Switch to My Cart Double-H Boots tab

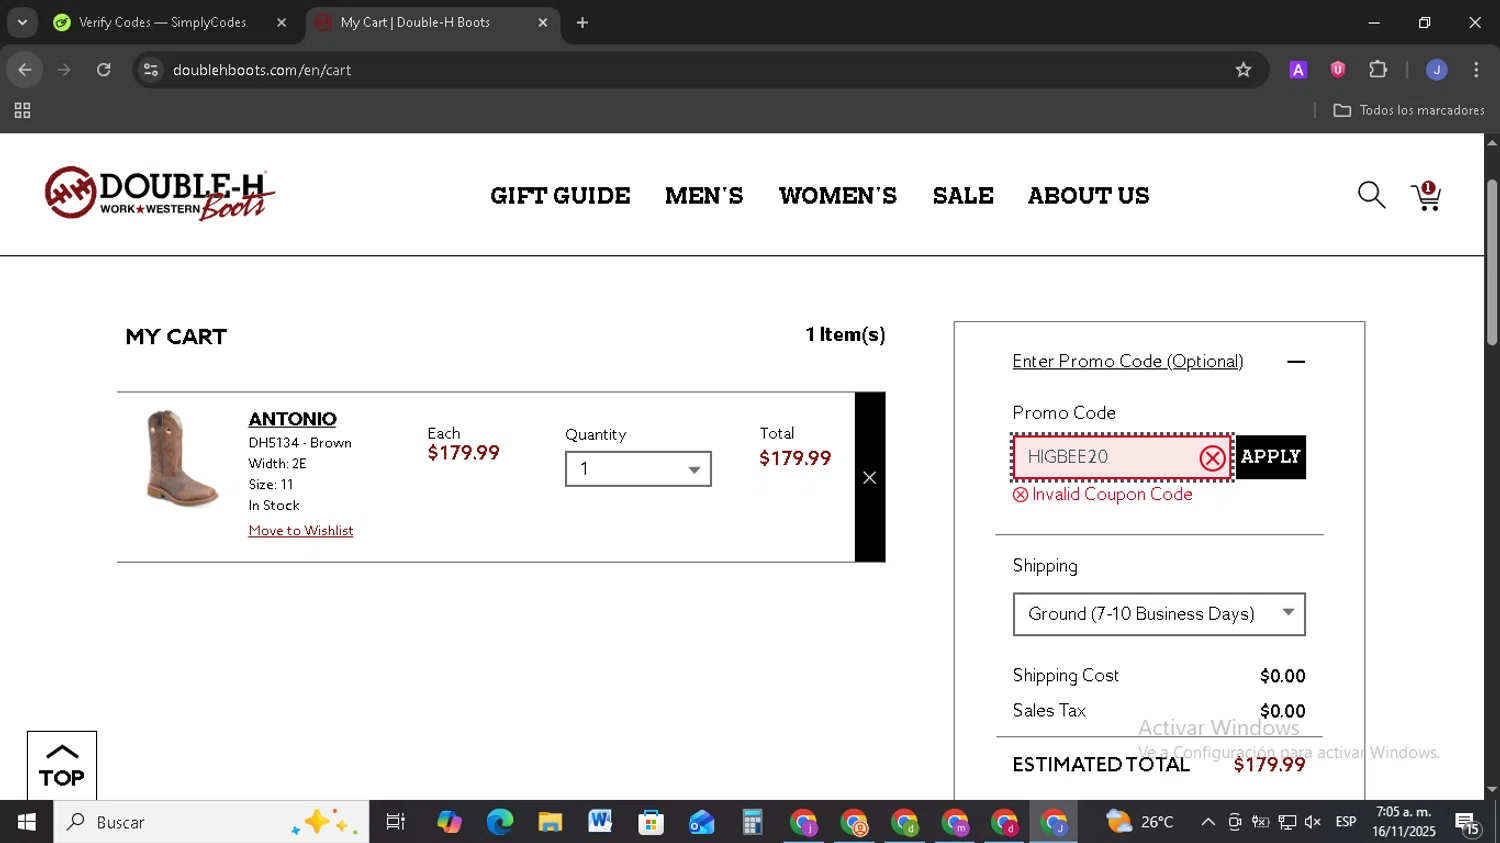[x=415, y=22]
